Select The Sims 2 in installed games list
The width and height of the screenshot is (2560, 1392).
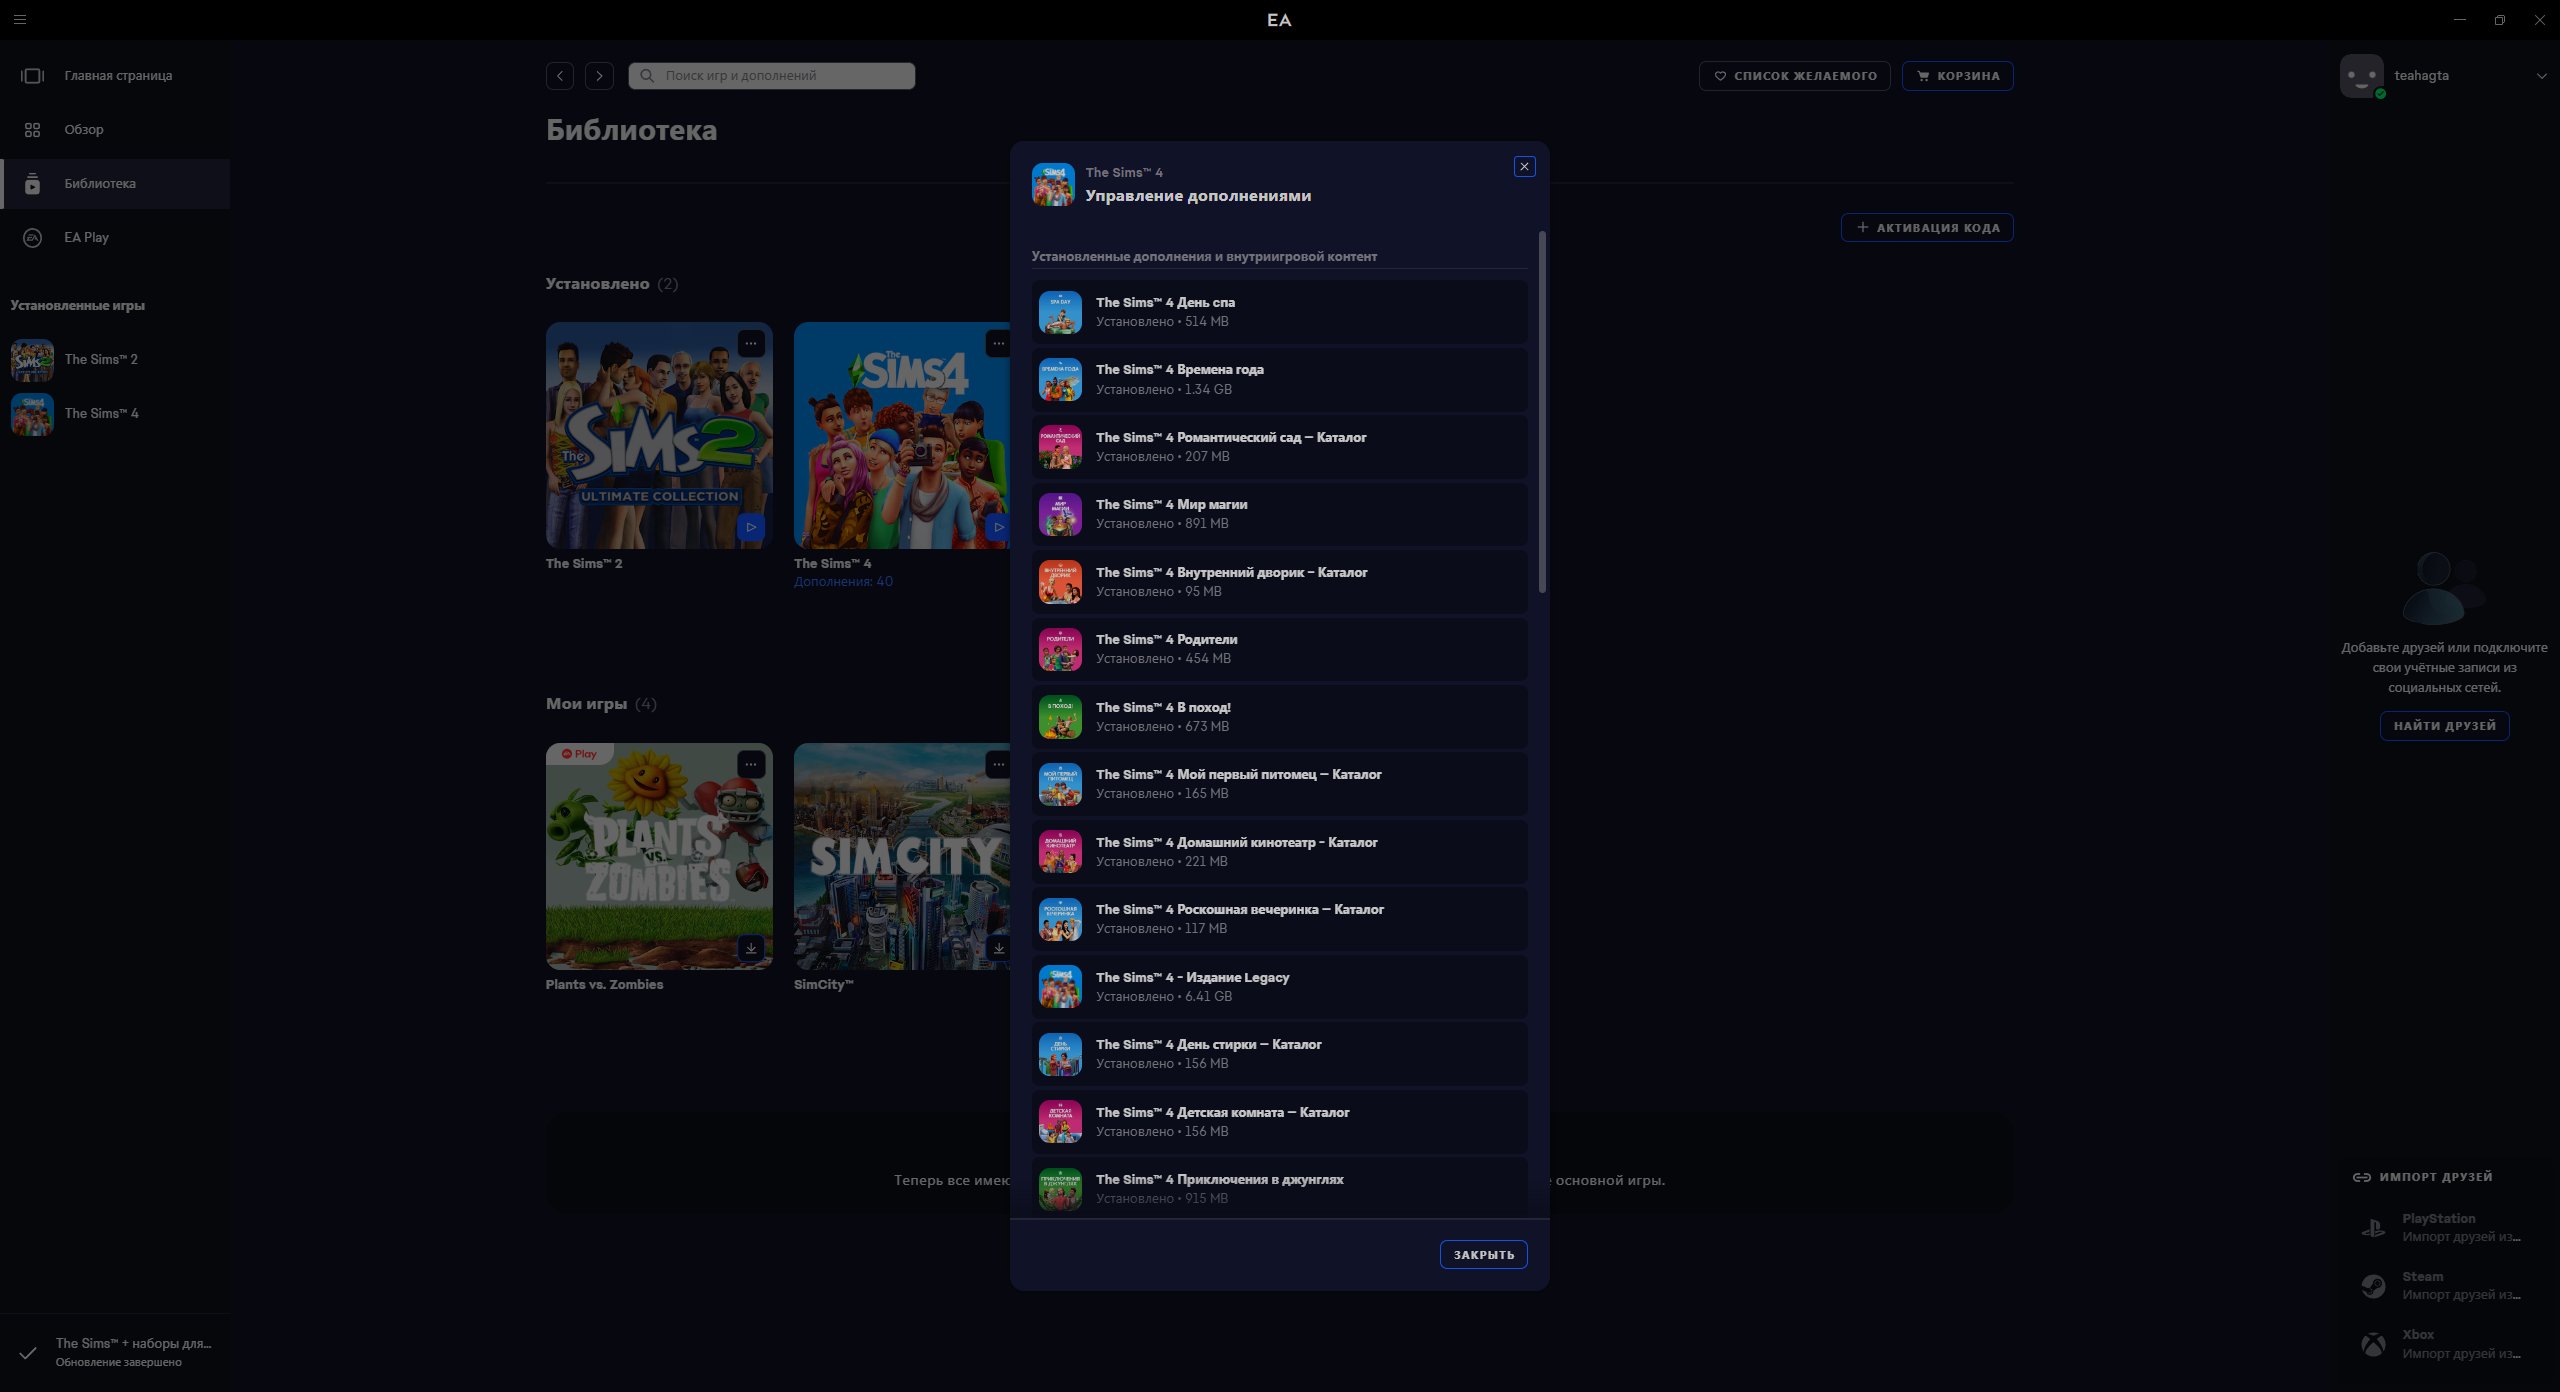coord(115,359)
